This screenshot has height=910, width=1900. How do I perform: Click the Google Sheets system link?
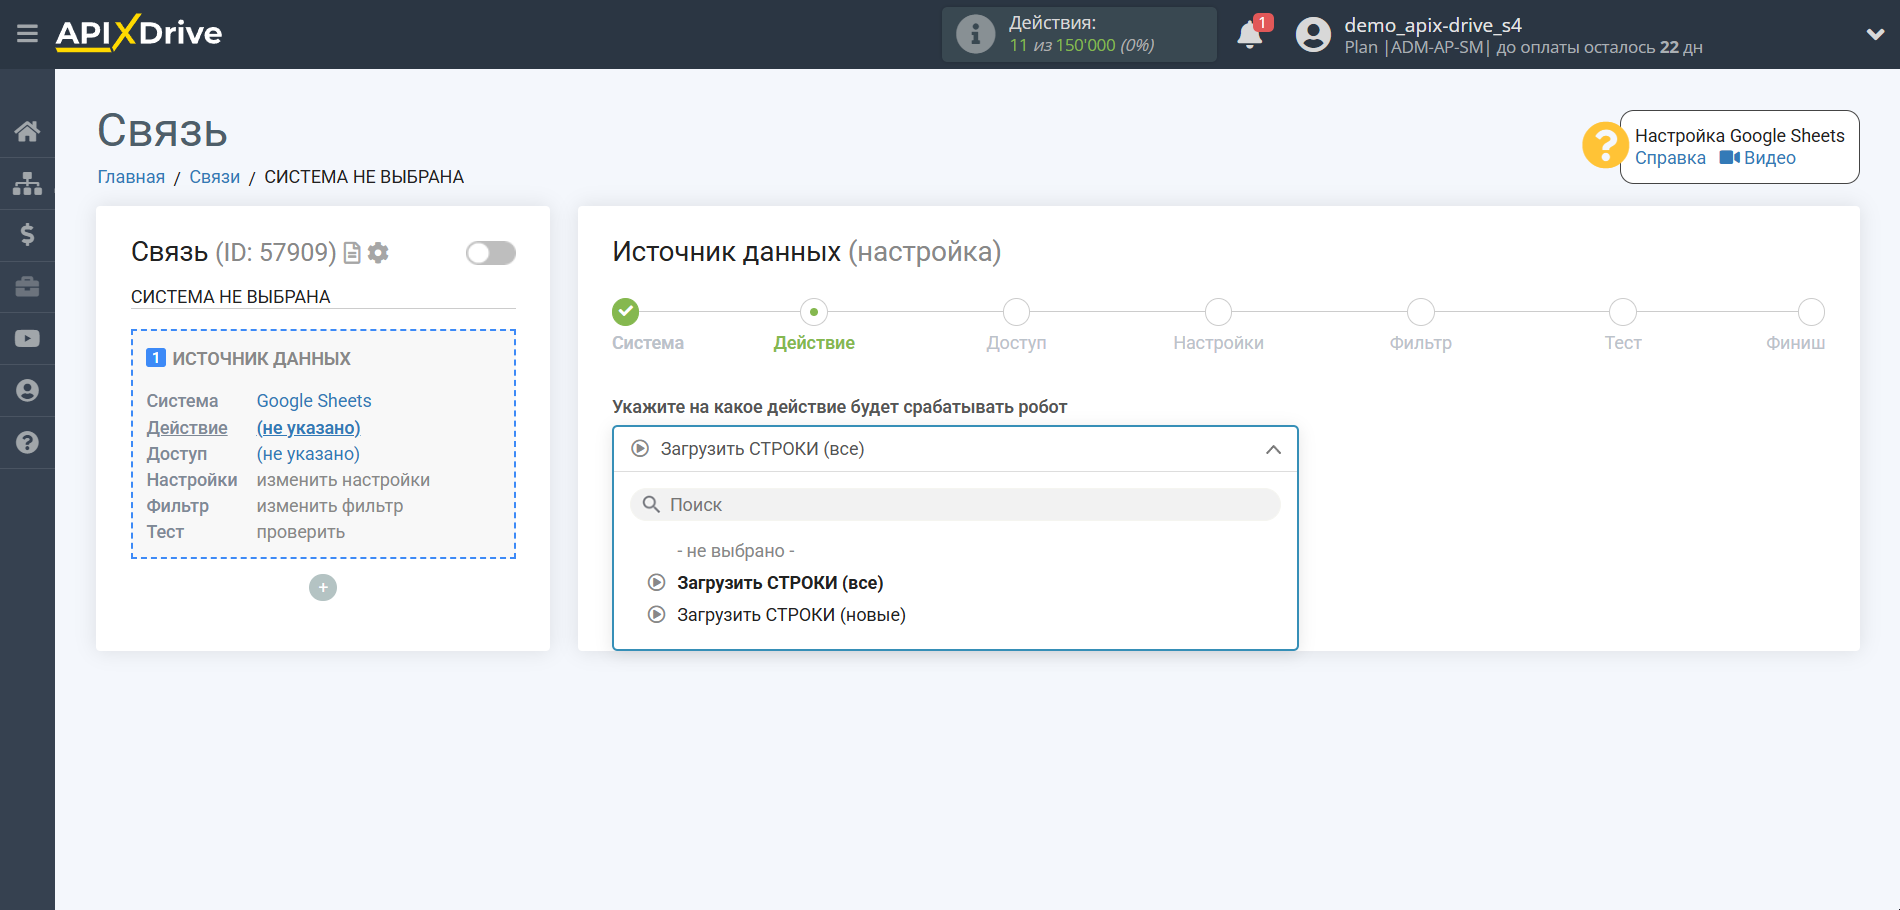[x=313, y=400]
